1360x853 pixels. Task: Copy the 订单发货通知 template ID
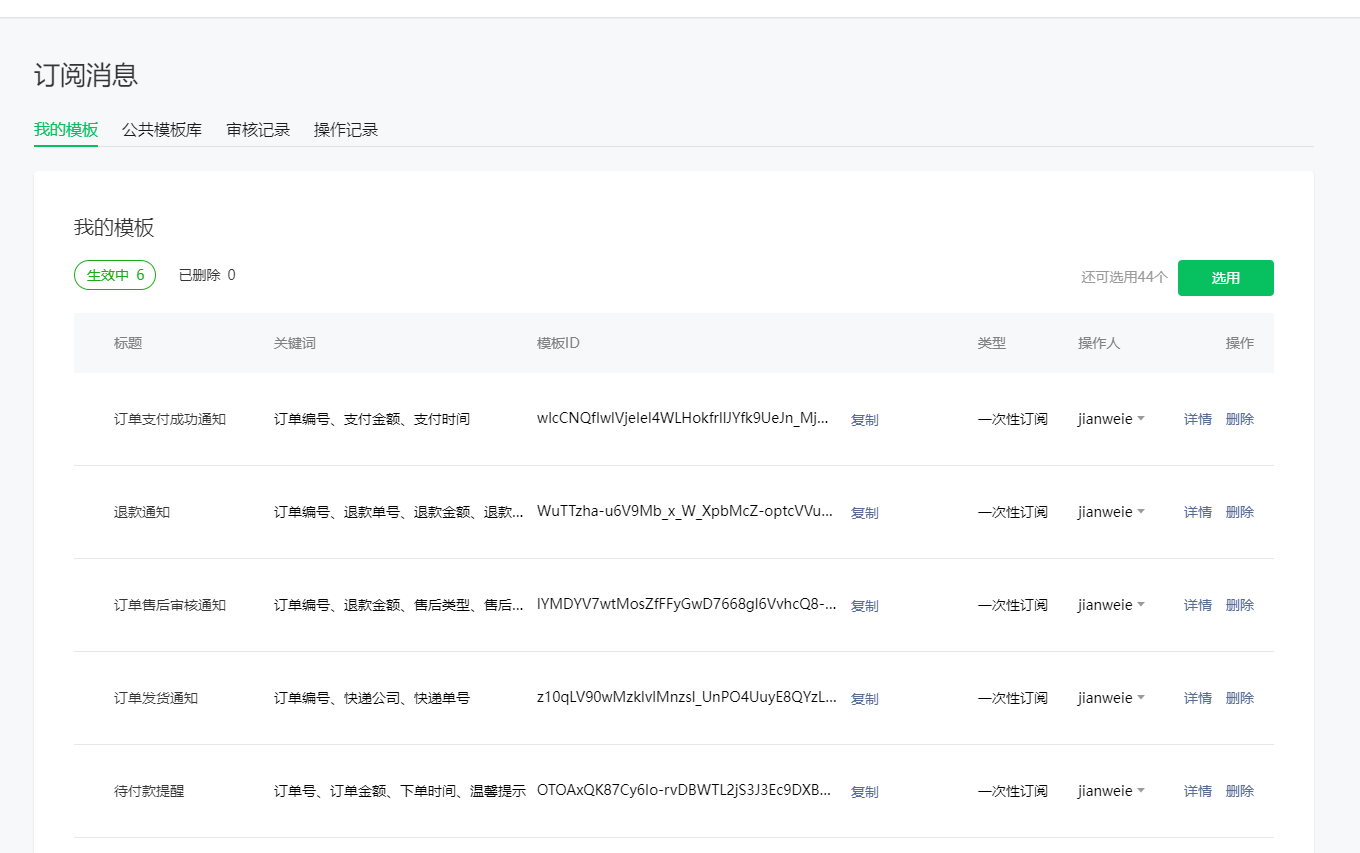[864, 699]
